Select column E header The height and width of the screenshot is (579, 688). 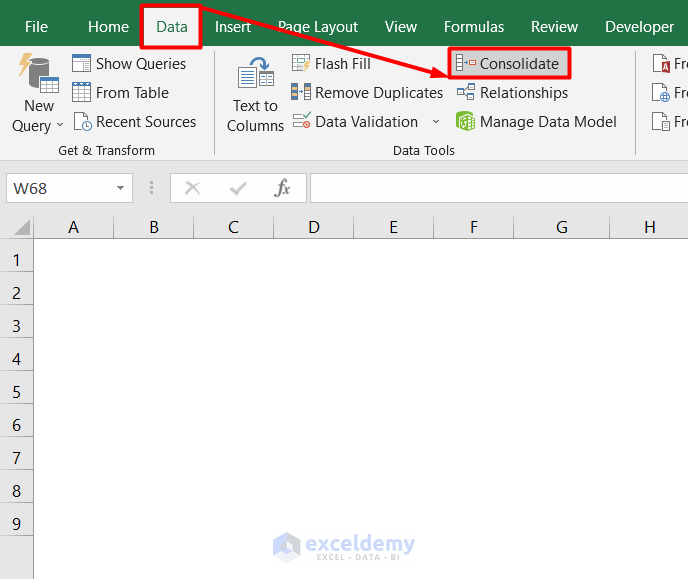394,227
